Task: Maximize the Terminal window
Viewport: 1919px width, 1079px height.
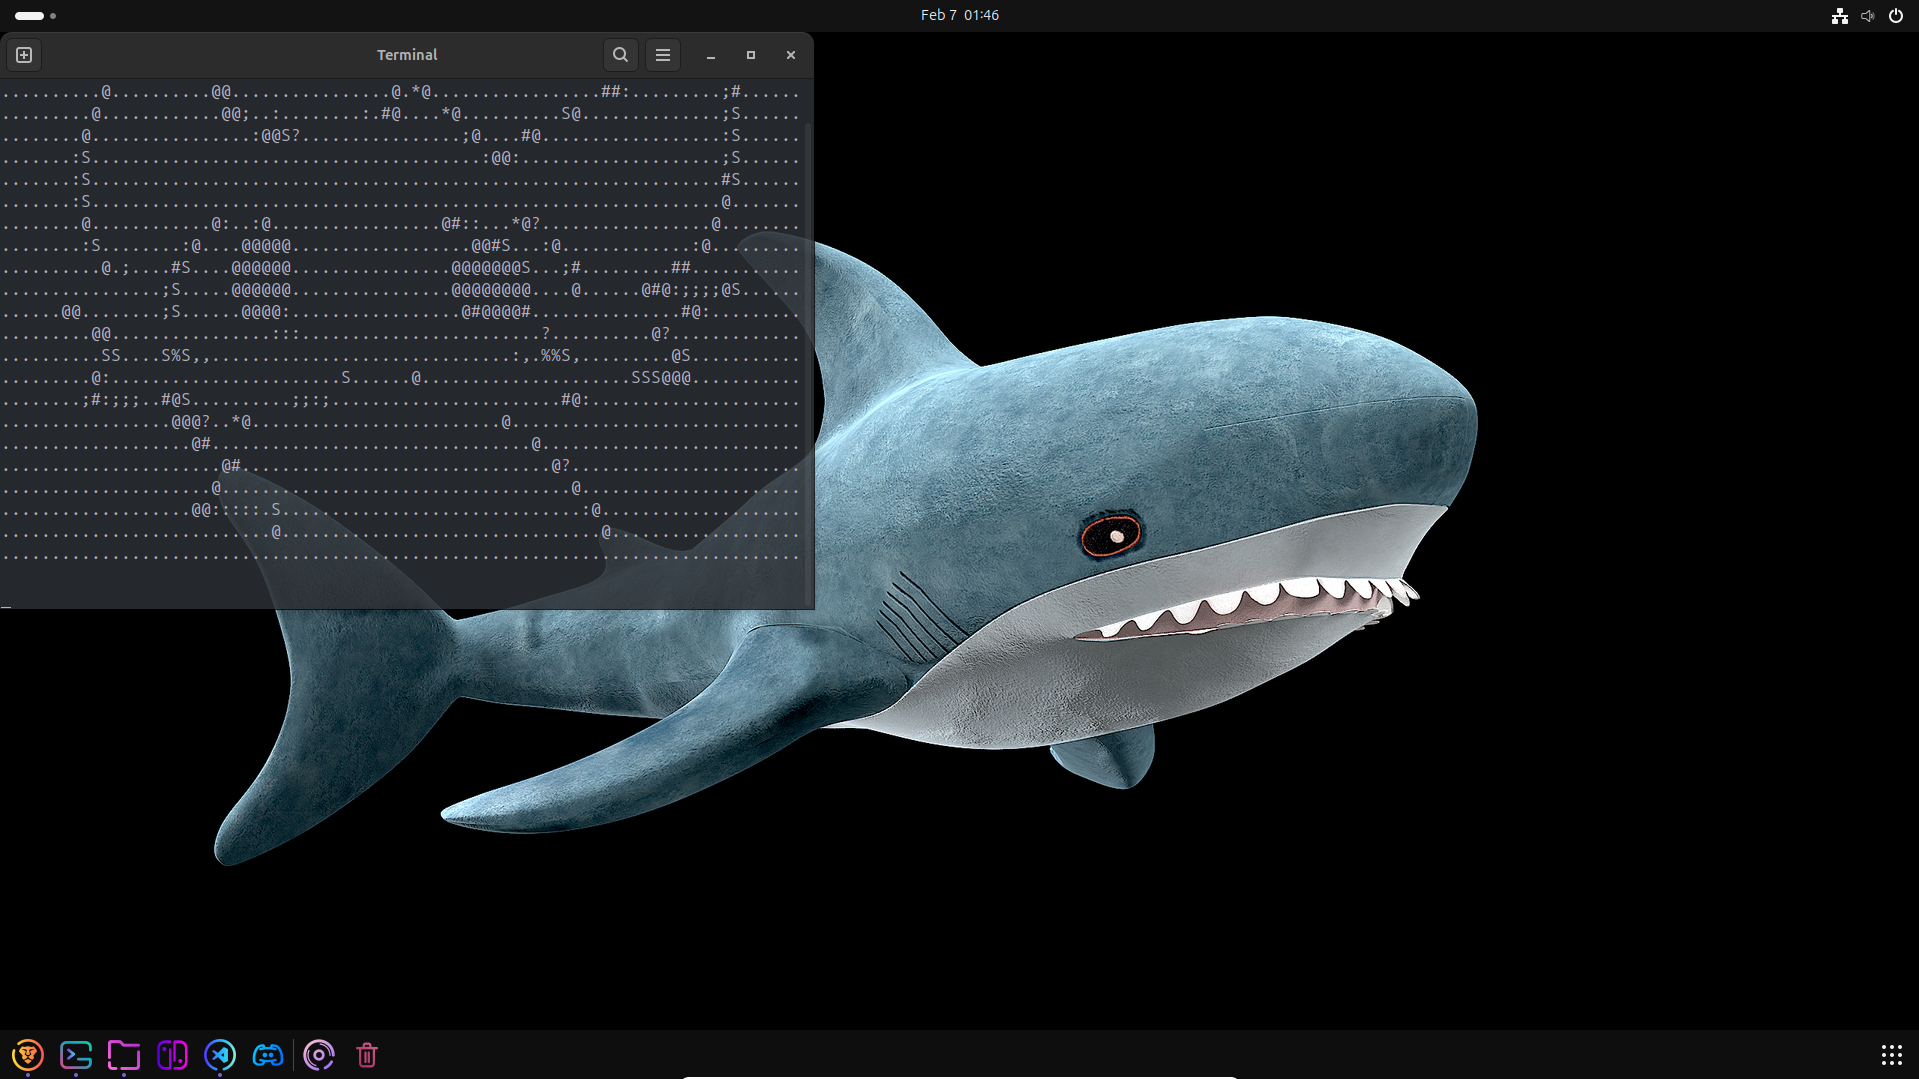Action: [x=751, y=55]
